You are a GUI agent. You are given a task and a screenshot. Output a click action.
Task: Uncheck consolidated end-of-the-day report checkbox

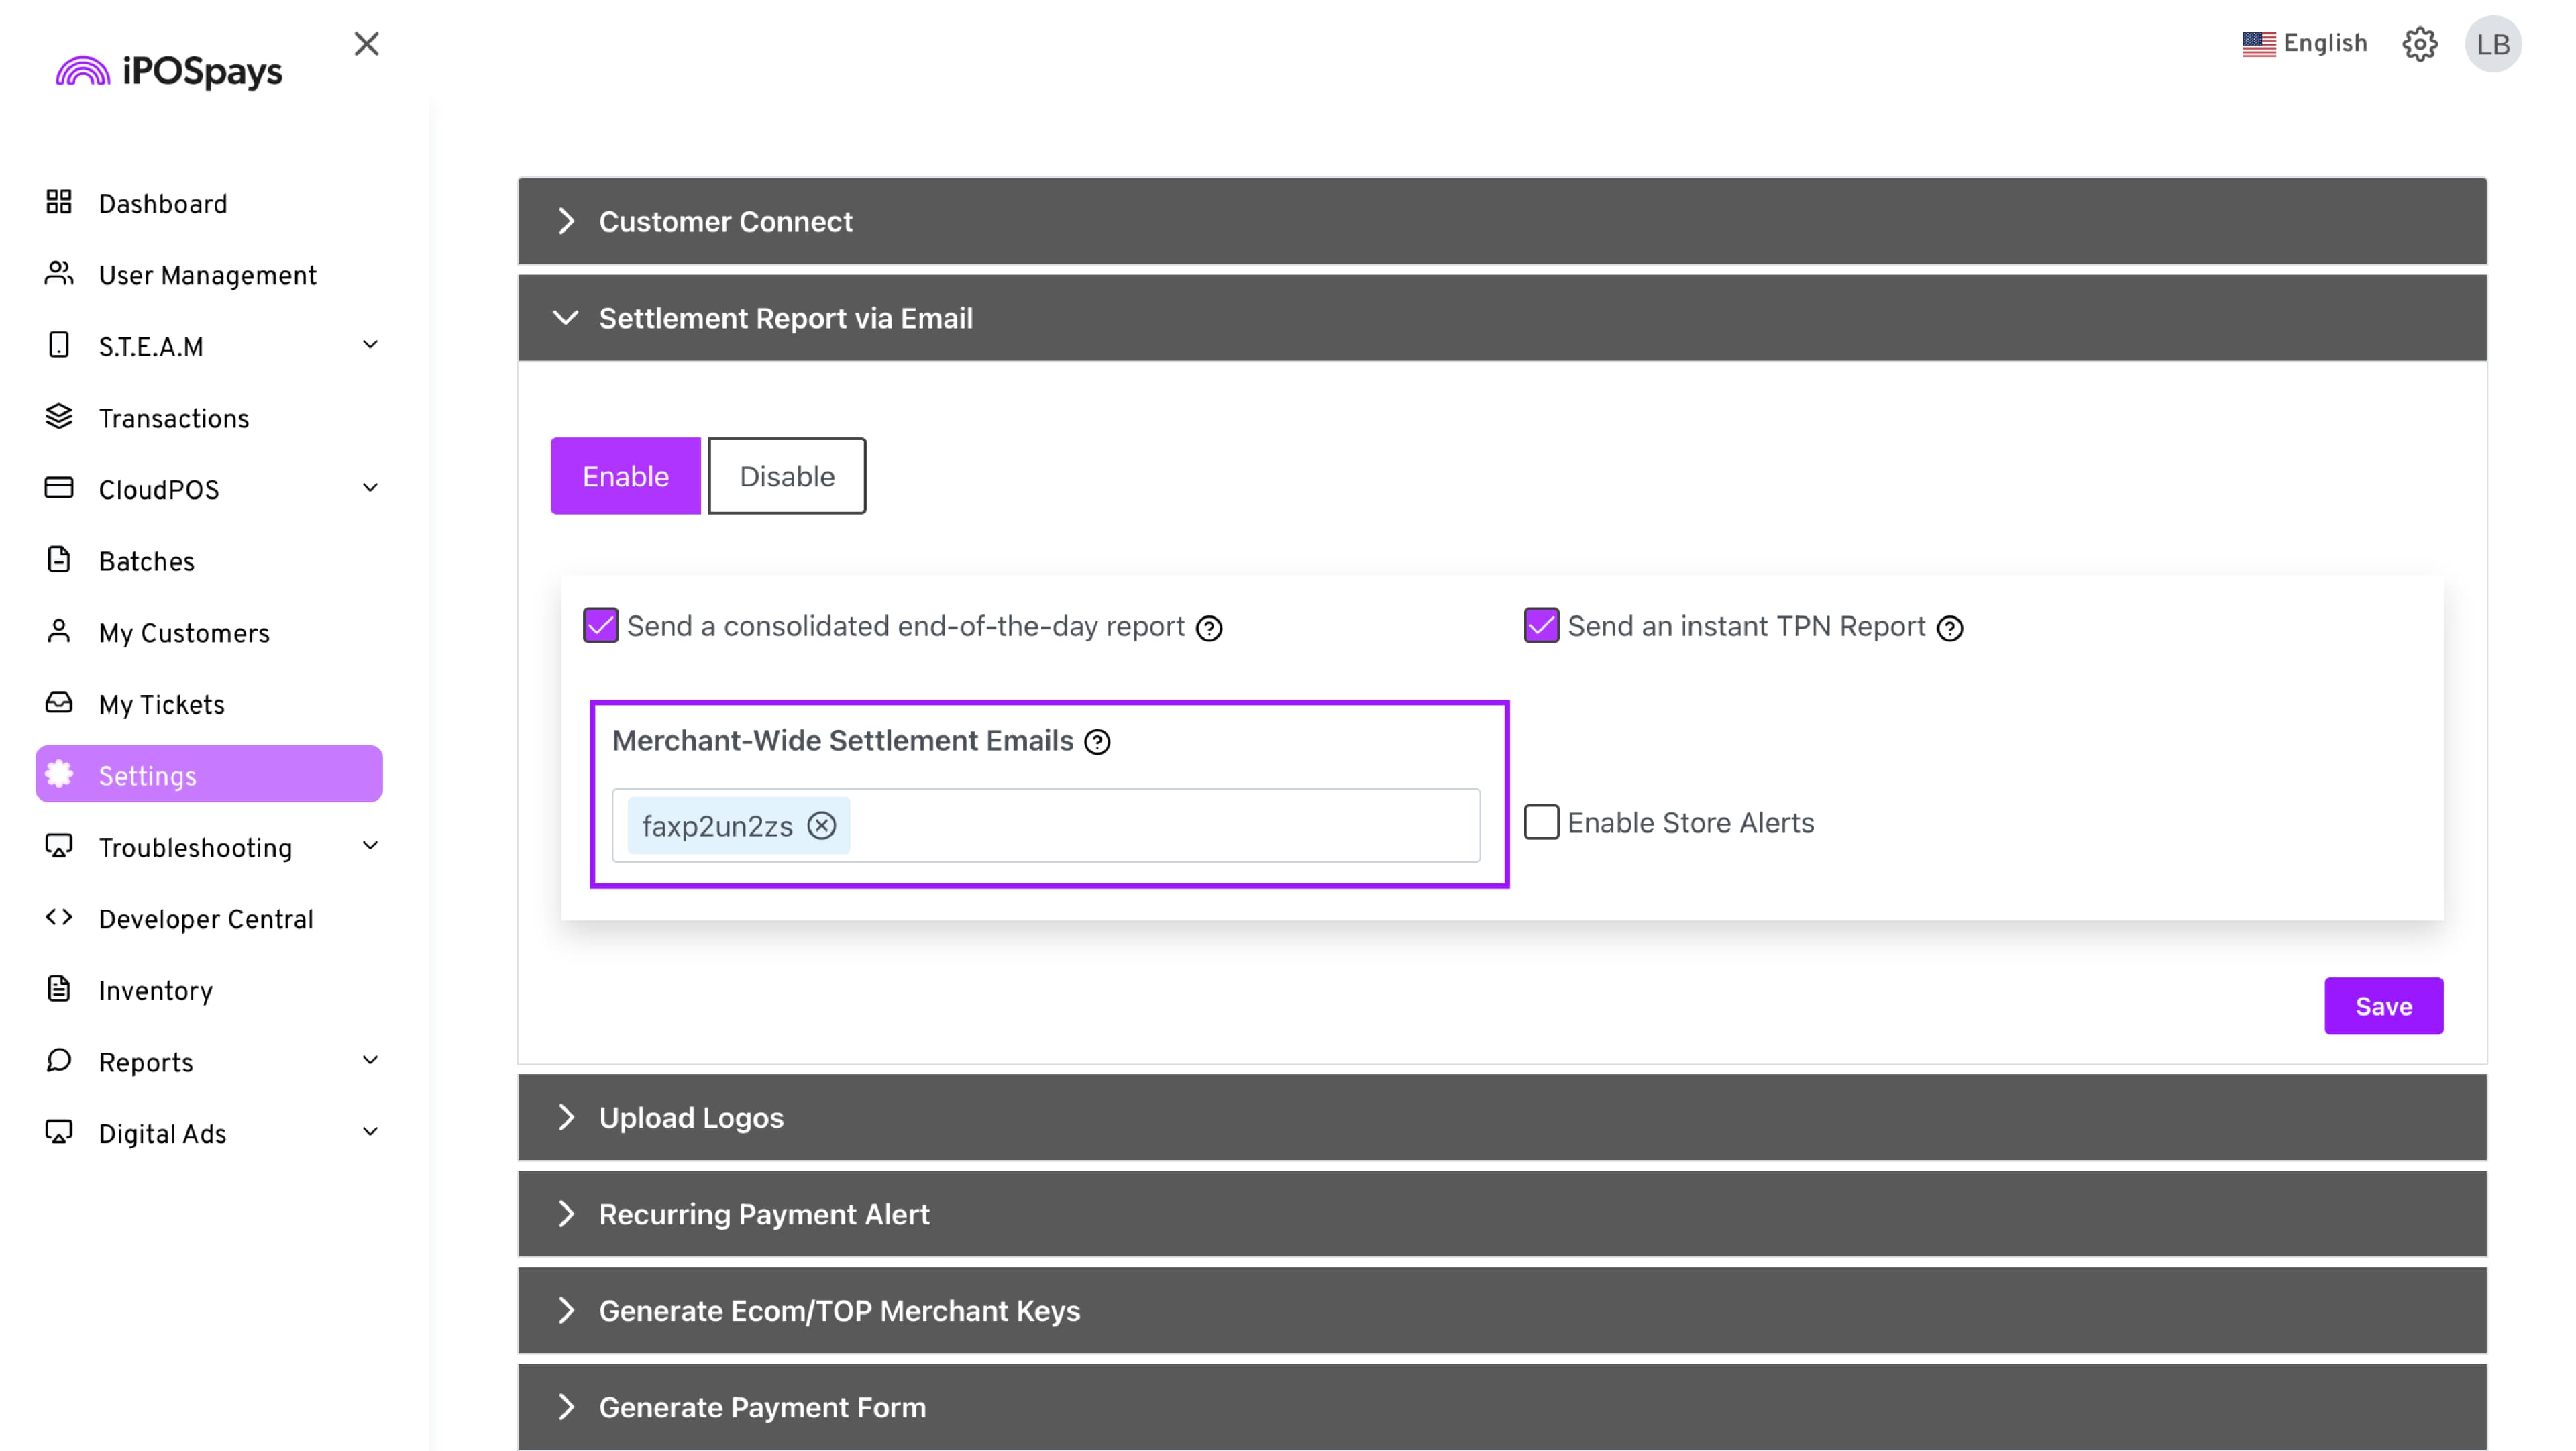click(x=601, y=626)
